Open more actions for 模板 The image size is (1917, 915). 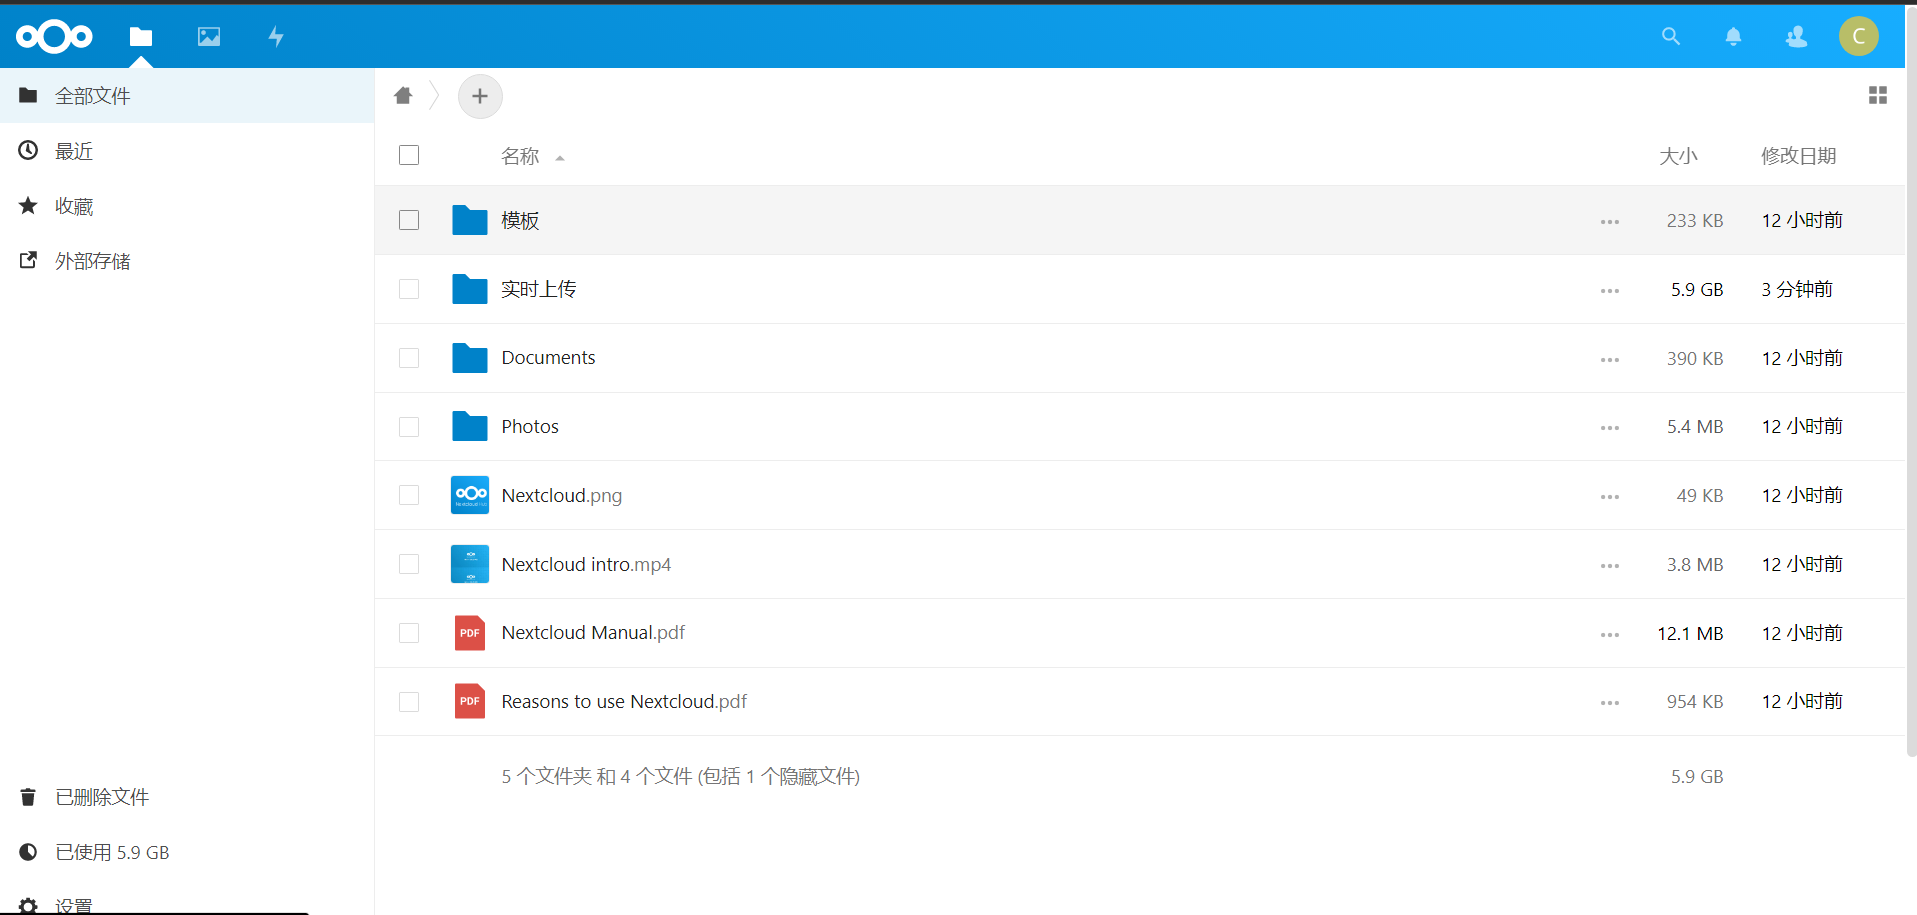[x=1609, y=222]
